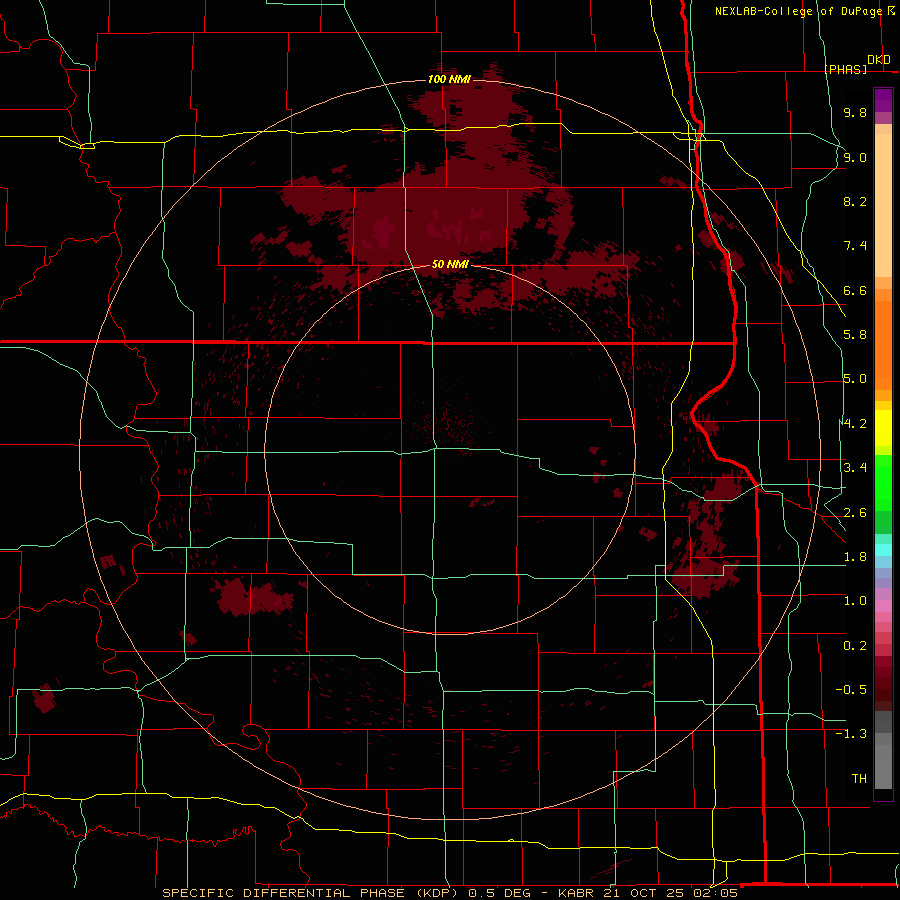900x900 pixels.
Task: Click the 4.2 legend value
Action: (855, 424)
